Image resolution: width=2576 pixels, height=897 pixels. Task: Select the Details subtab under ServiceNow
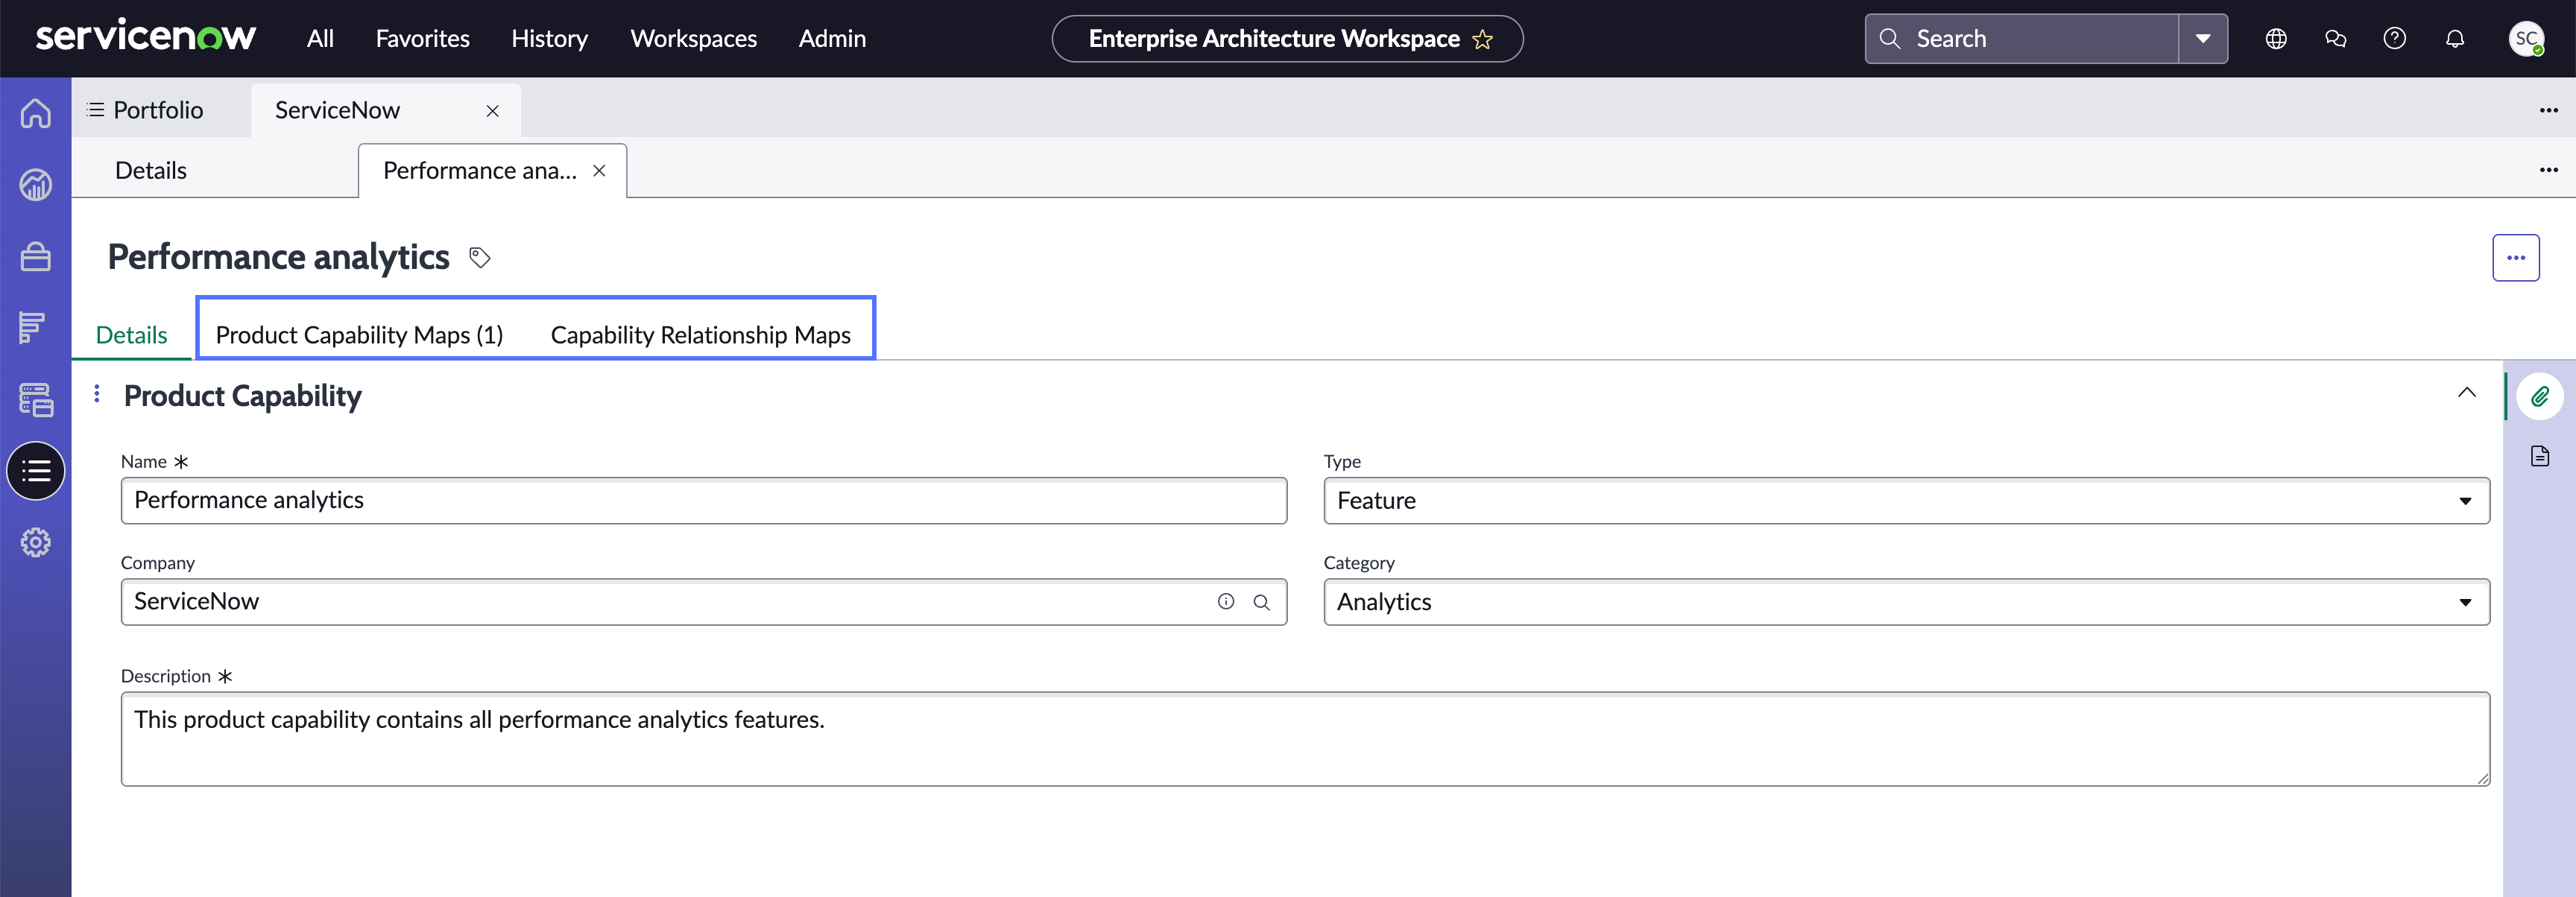(x=151, y=171)
